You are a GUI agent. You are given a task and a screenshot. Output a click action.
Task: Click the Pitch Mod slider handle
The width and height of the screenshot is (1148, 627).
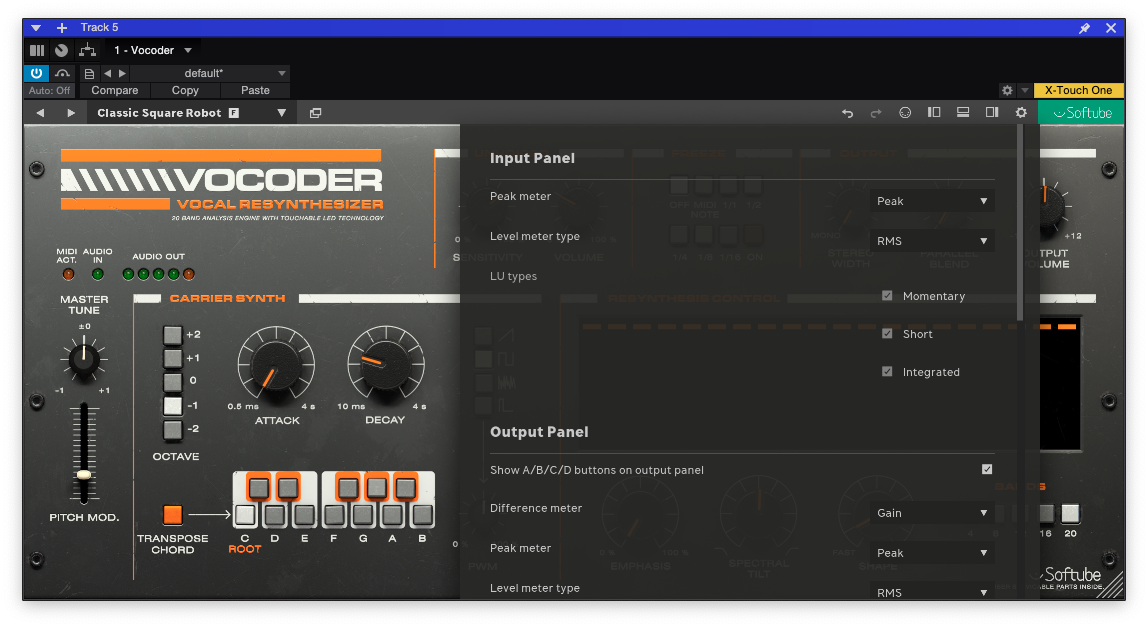pyautogui.click(x=84, y=475)
